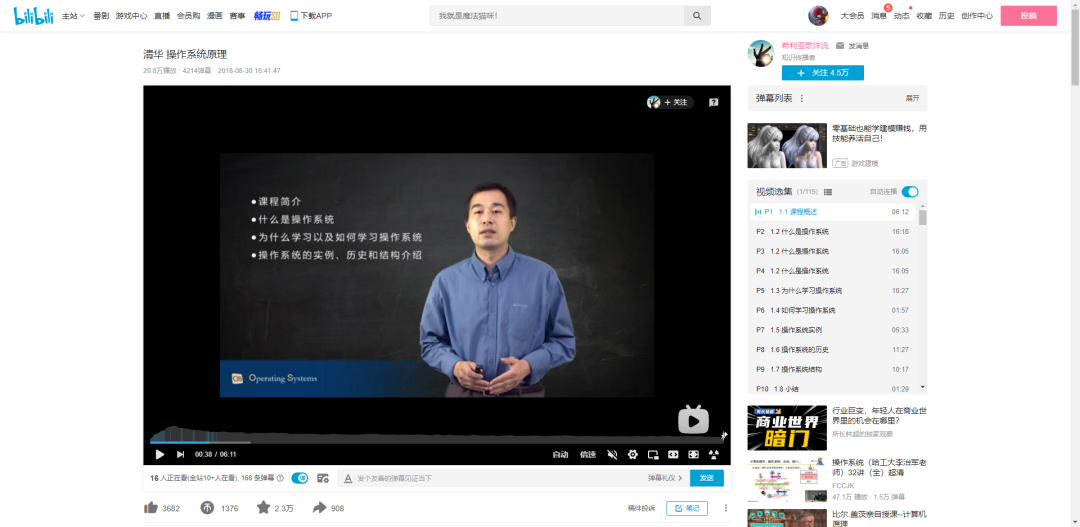Open 商业世界暗门 recommended video thumbnail
Viewport: 1080px width, 527px height.
pos(787,428)
